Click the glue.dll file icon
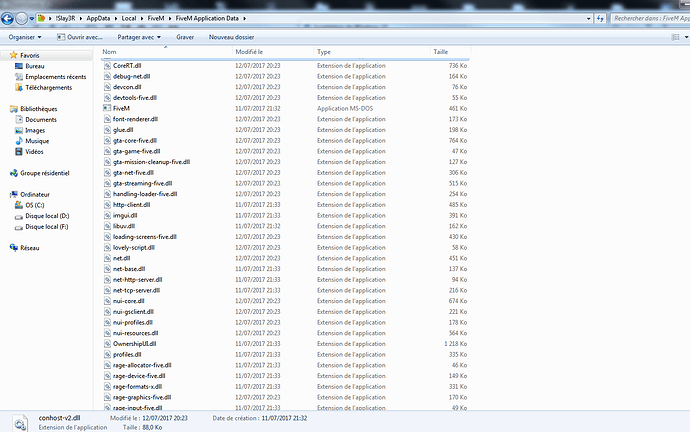This screenshot has height=432, width=690. (107, 130)
